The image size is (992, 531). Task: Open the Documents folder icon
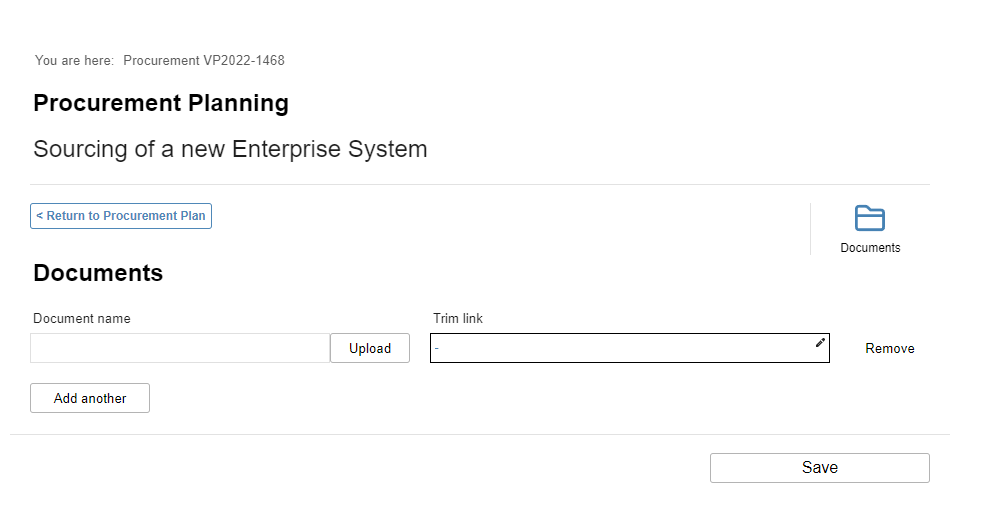pyautogui.click(x=869, y=218)
